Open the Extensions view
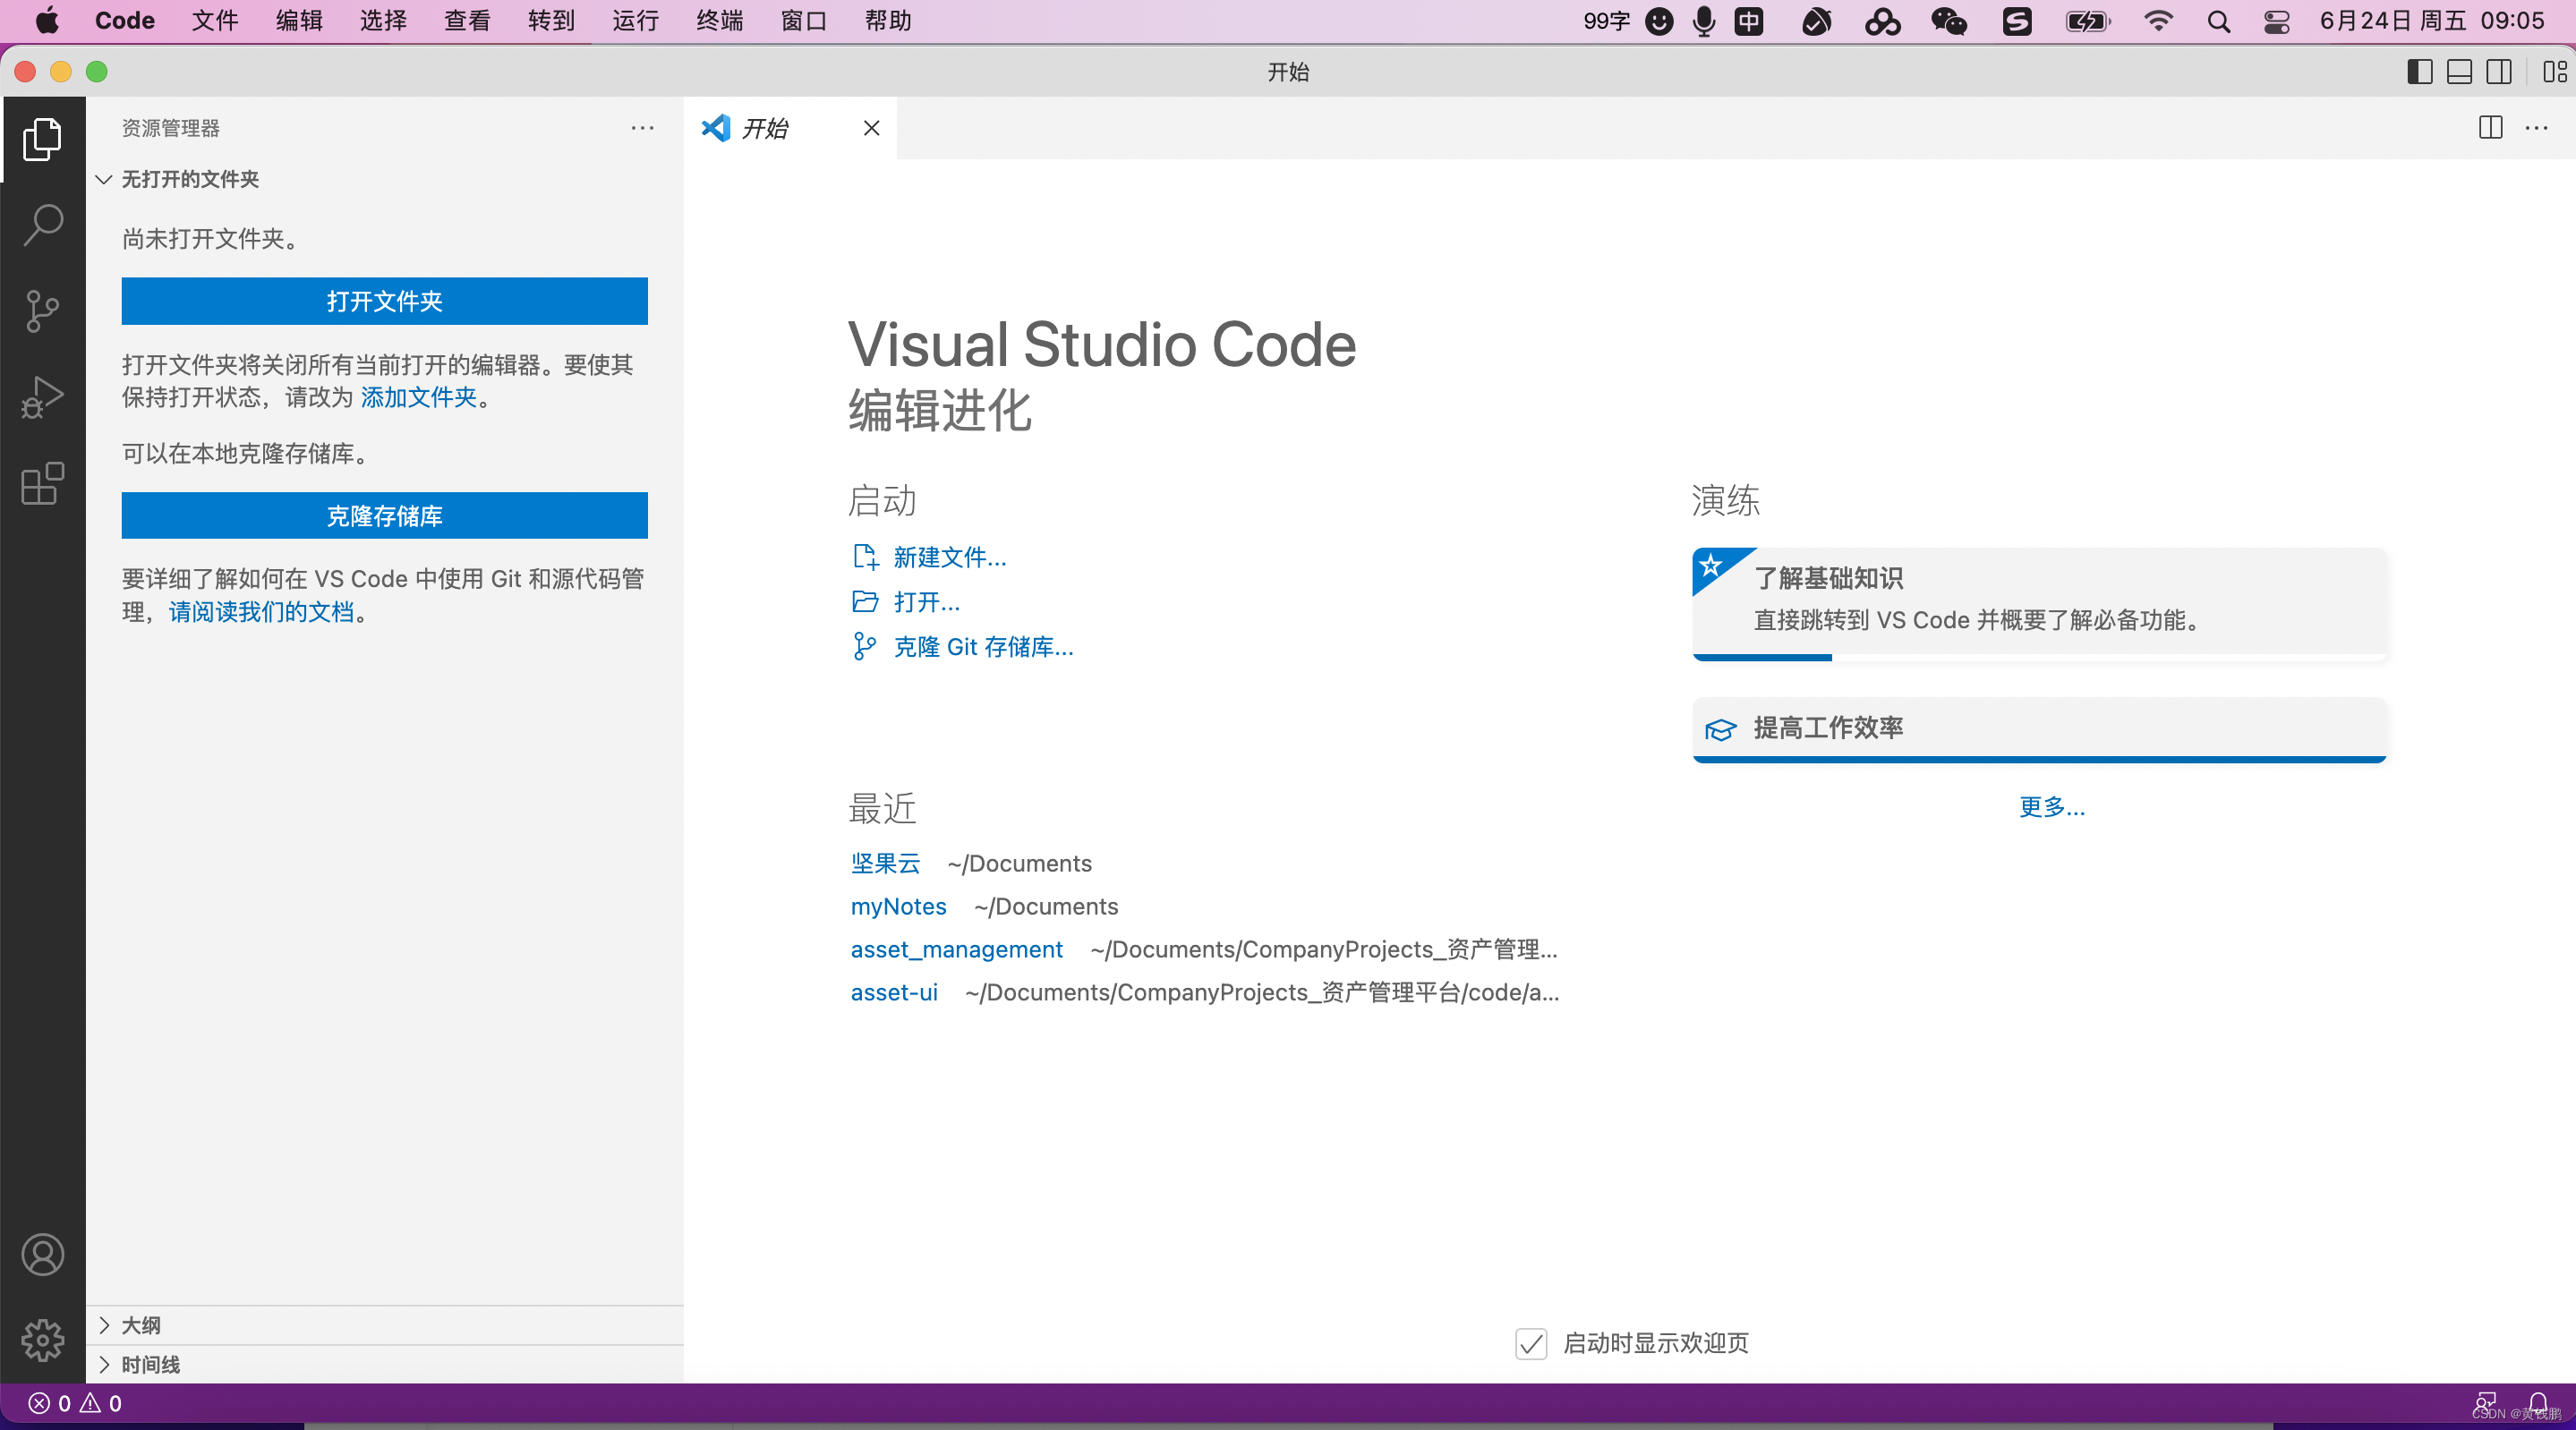 point(42,484)
